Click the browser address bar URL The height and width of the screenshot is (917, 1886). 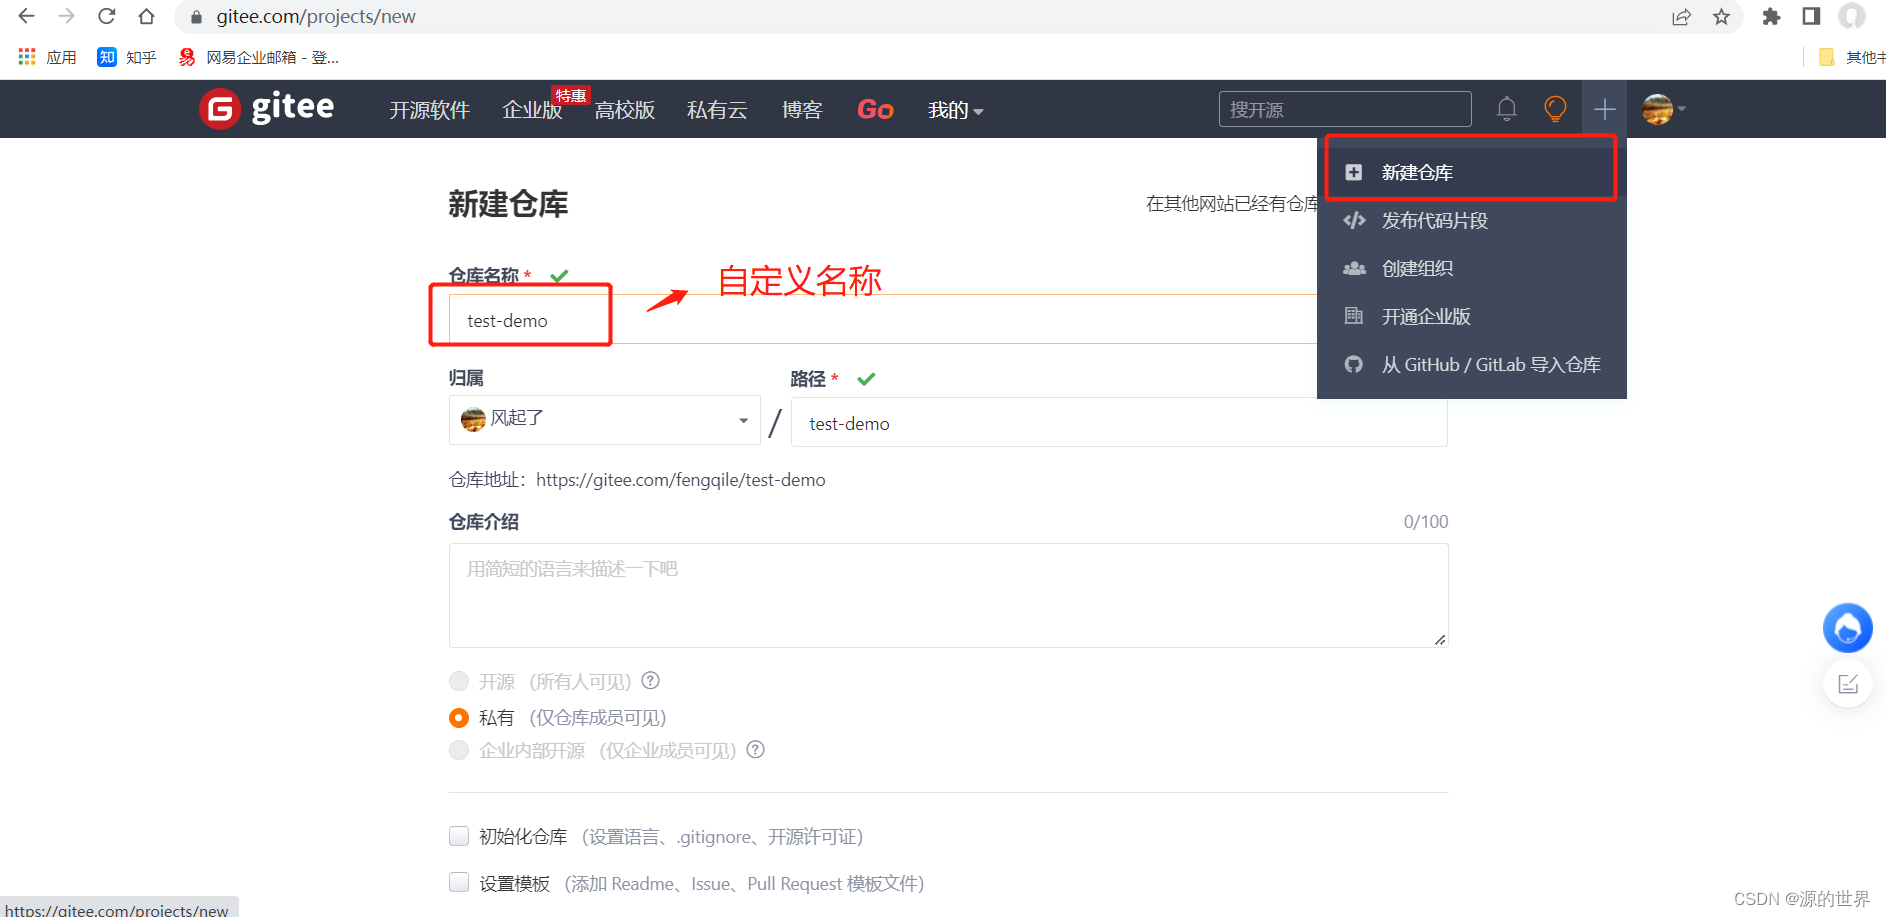(x=316, y=17)
